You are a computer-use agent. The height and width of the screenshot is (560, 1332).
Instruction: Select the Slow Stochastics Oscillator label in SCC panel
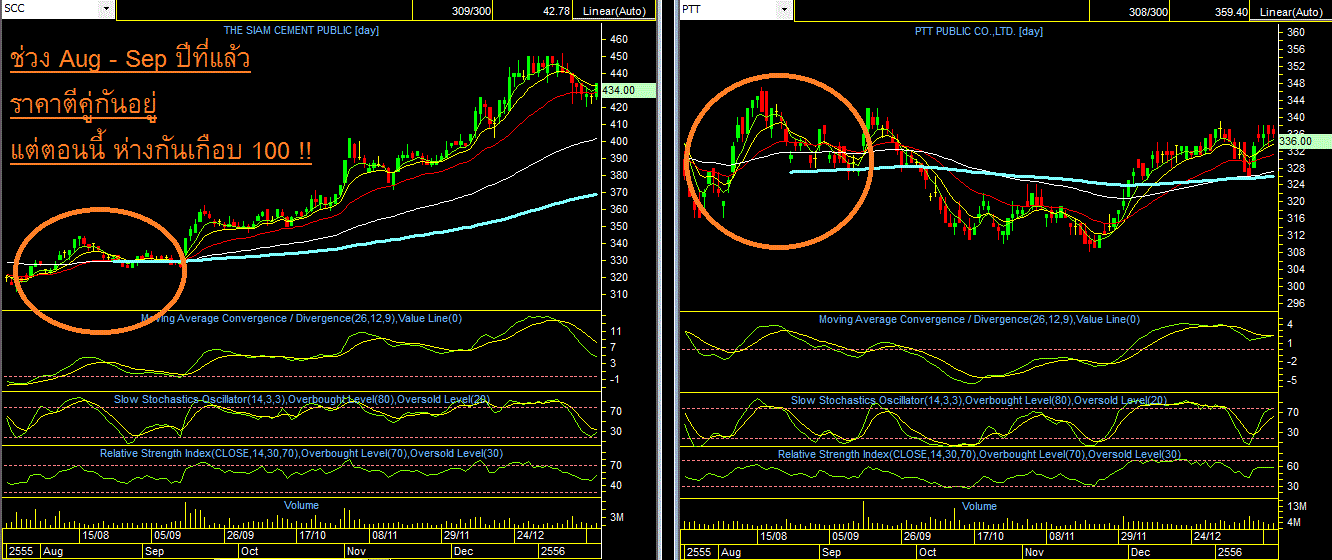(x=301, y=400)
